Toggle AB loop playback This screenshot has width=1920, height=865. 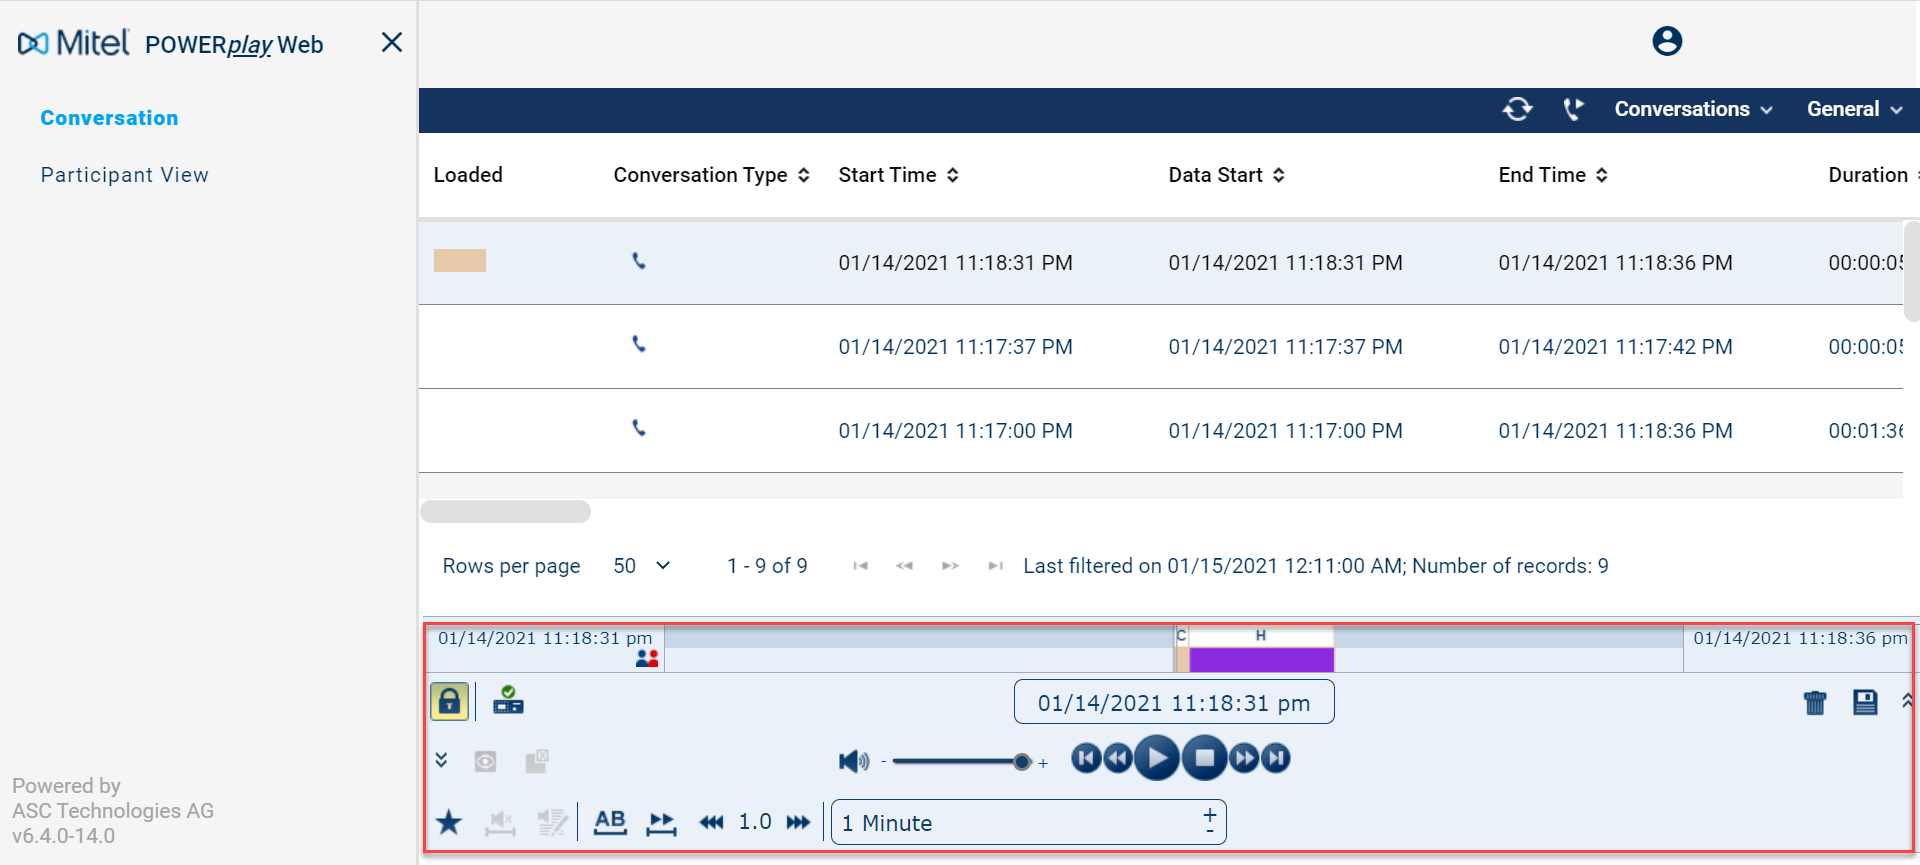[609, 822]
